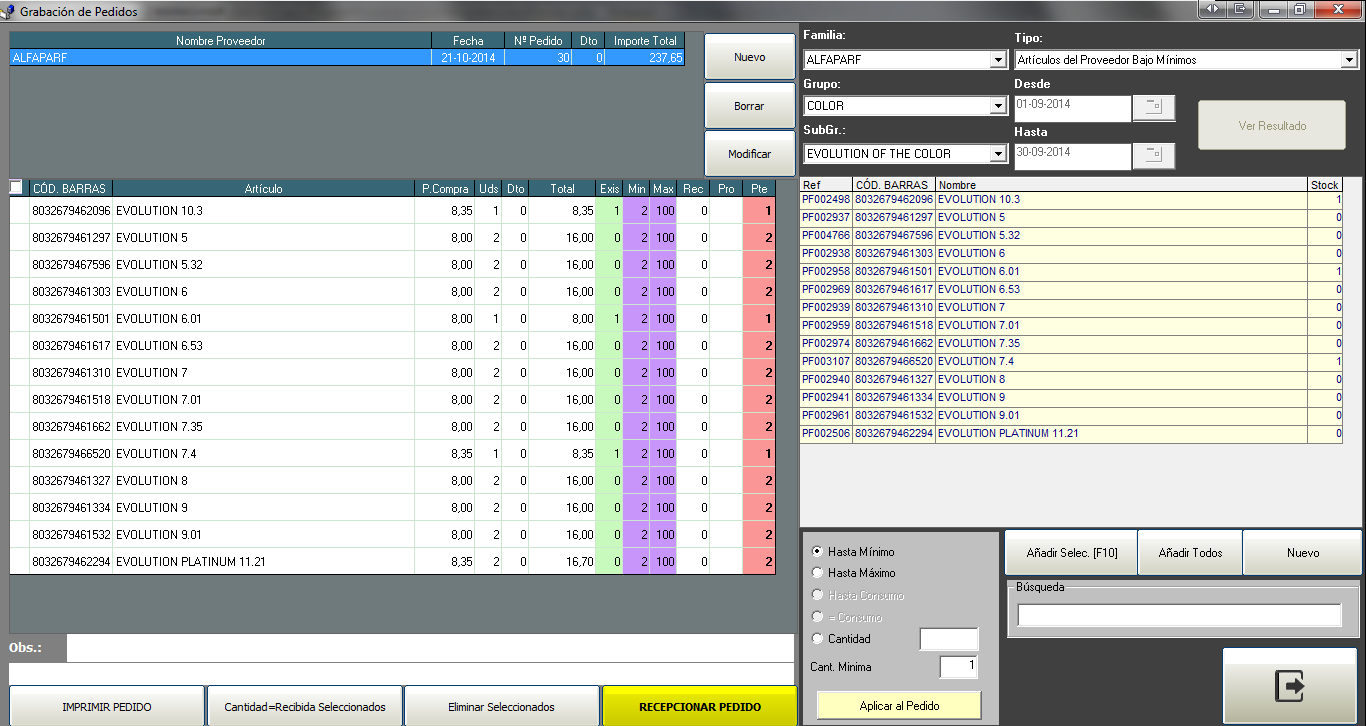Click the Fecha column header
The width and height of the screenshot is (1366, 726).
click(x=468, y=41)
